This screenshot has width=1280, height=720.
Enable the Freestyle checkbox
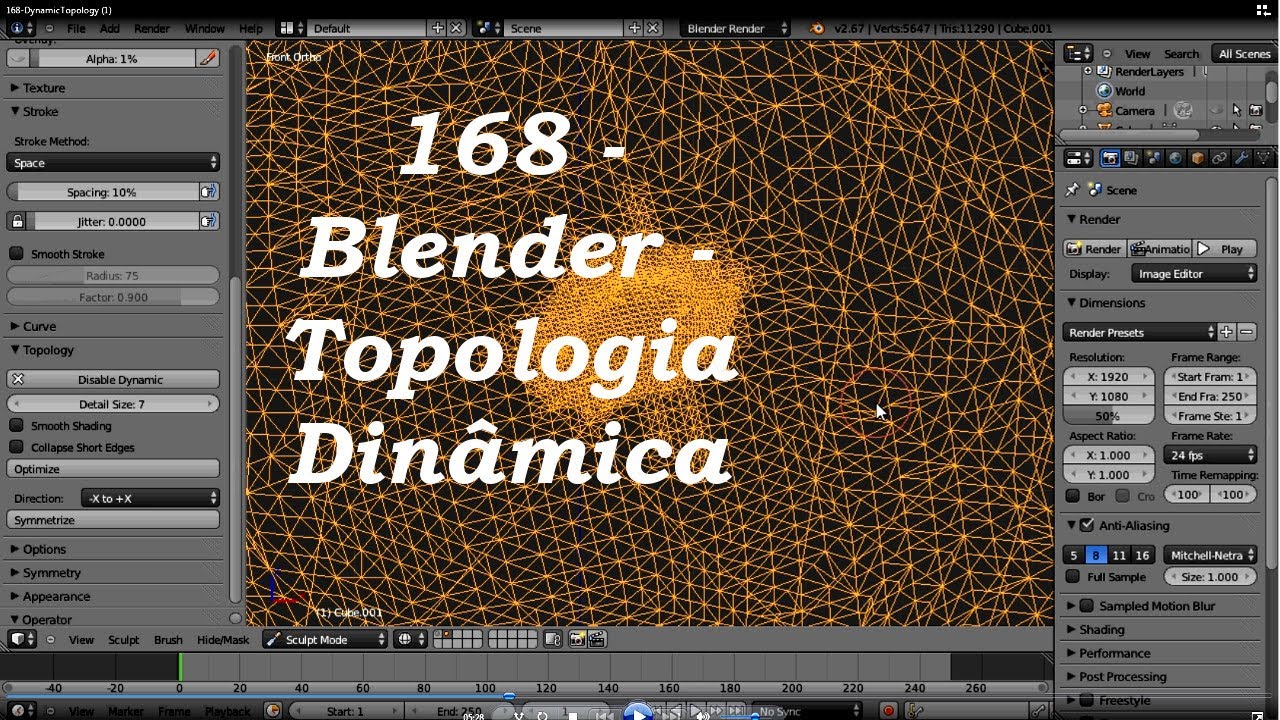pyautogui.click(x=1087, y=701)
